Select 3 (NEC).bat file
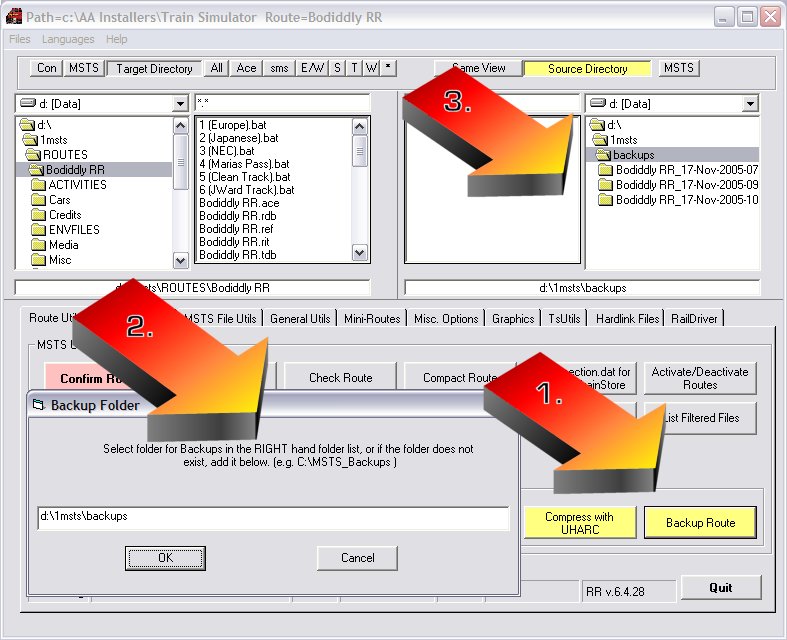This screenshot has width=787, height=640. [226, 151]
